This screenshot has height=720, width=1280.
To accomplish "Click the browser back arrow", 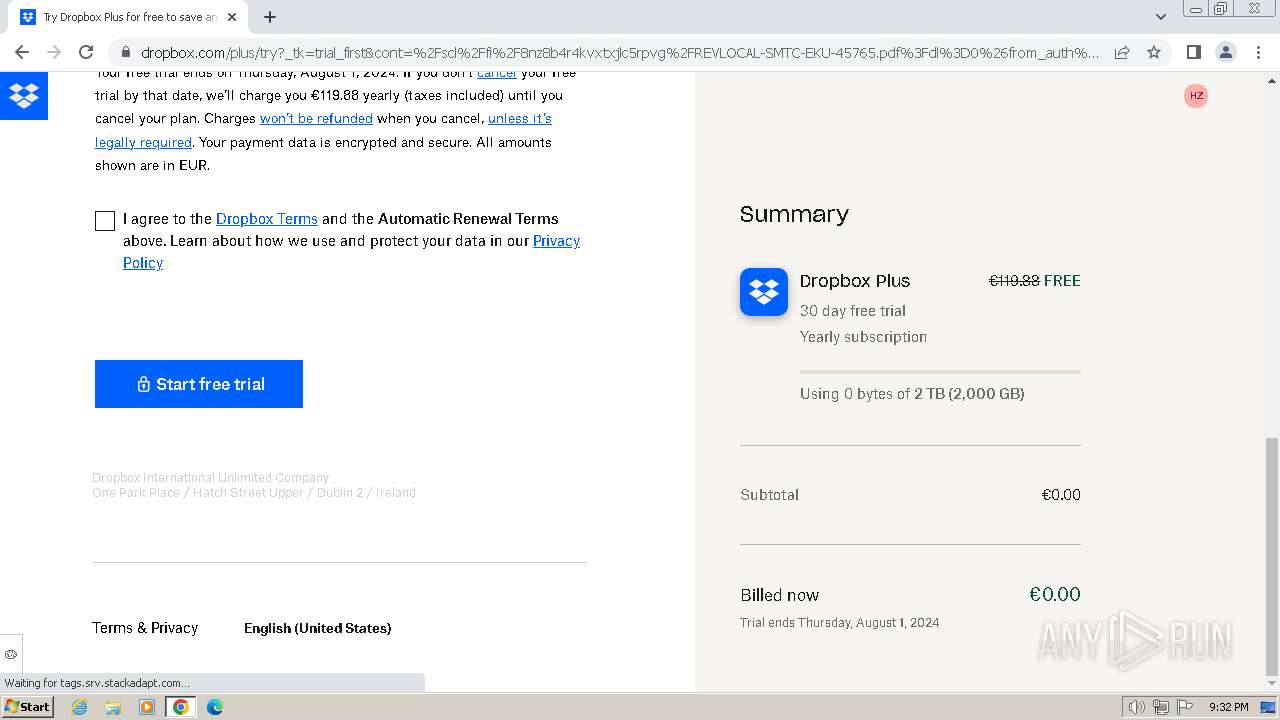I will click(22, 52).
